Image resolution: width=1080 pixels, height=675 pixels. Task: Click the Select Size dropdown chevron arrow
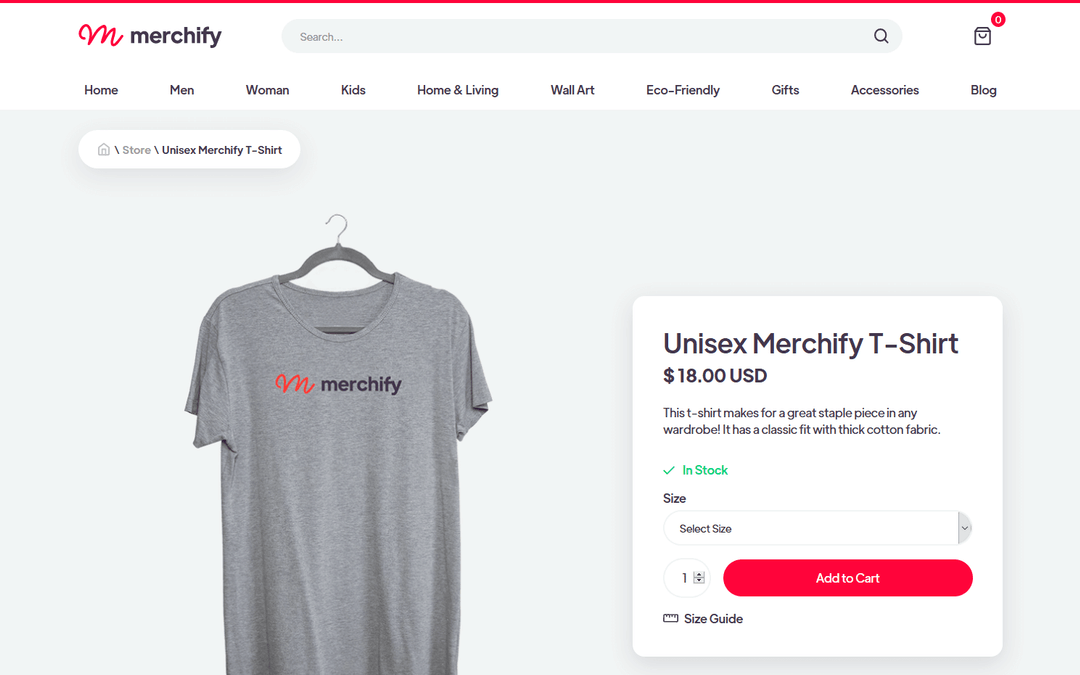(964, 528)
